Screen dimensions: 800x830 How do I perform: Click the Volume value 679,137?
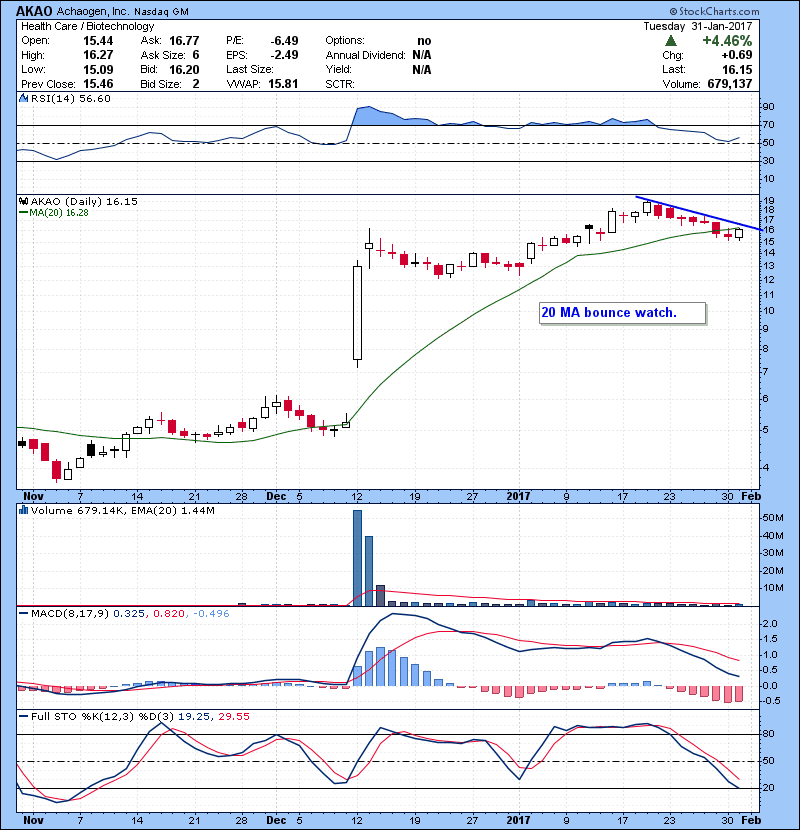click(x=730, y=84)
